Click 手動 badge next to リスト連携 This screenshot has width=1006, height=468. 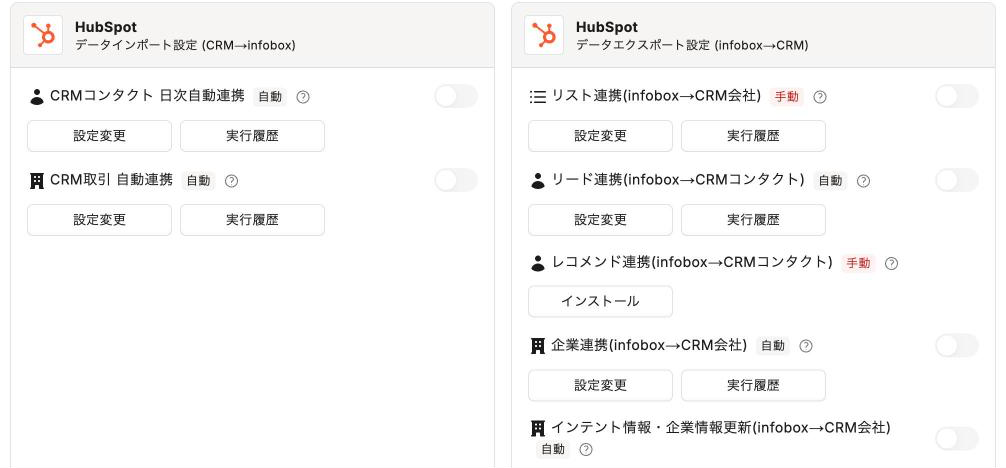click(x=787, y=97)
